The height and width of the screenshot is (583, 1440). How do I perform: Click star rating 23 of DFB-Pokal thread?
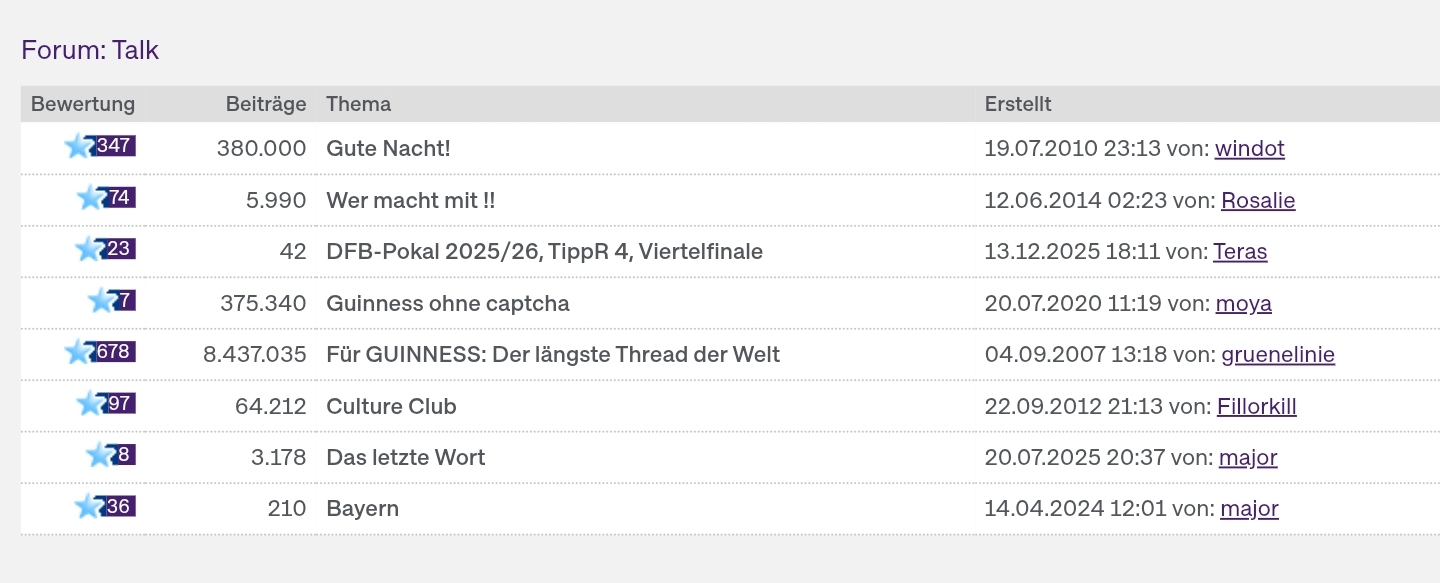tap(105, 249)
